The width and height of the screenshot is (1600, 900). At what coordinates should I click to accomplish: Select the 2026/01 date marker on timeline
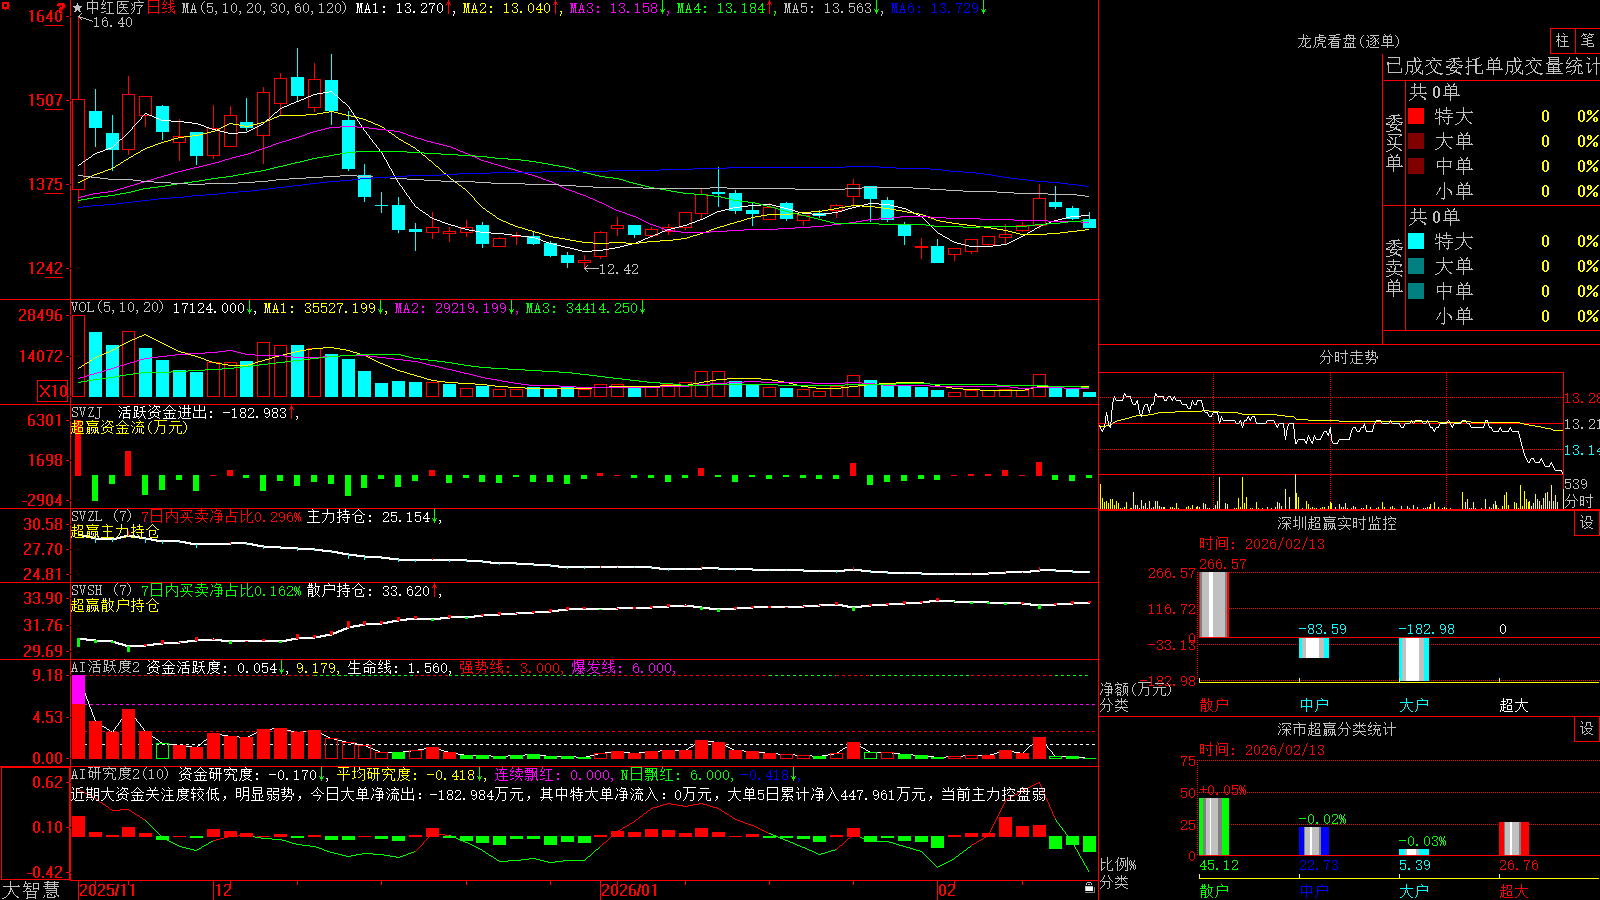[x=629, y=890]
